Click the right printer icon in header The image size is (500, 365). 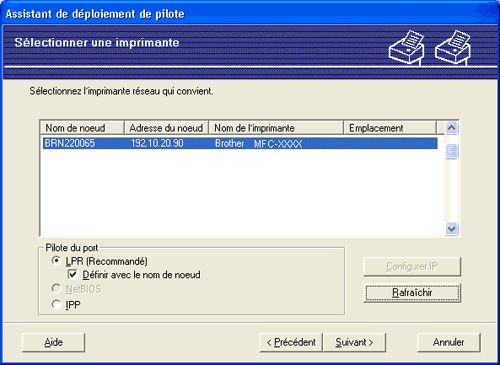pos(453,48)
